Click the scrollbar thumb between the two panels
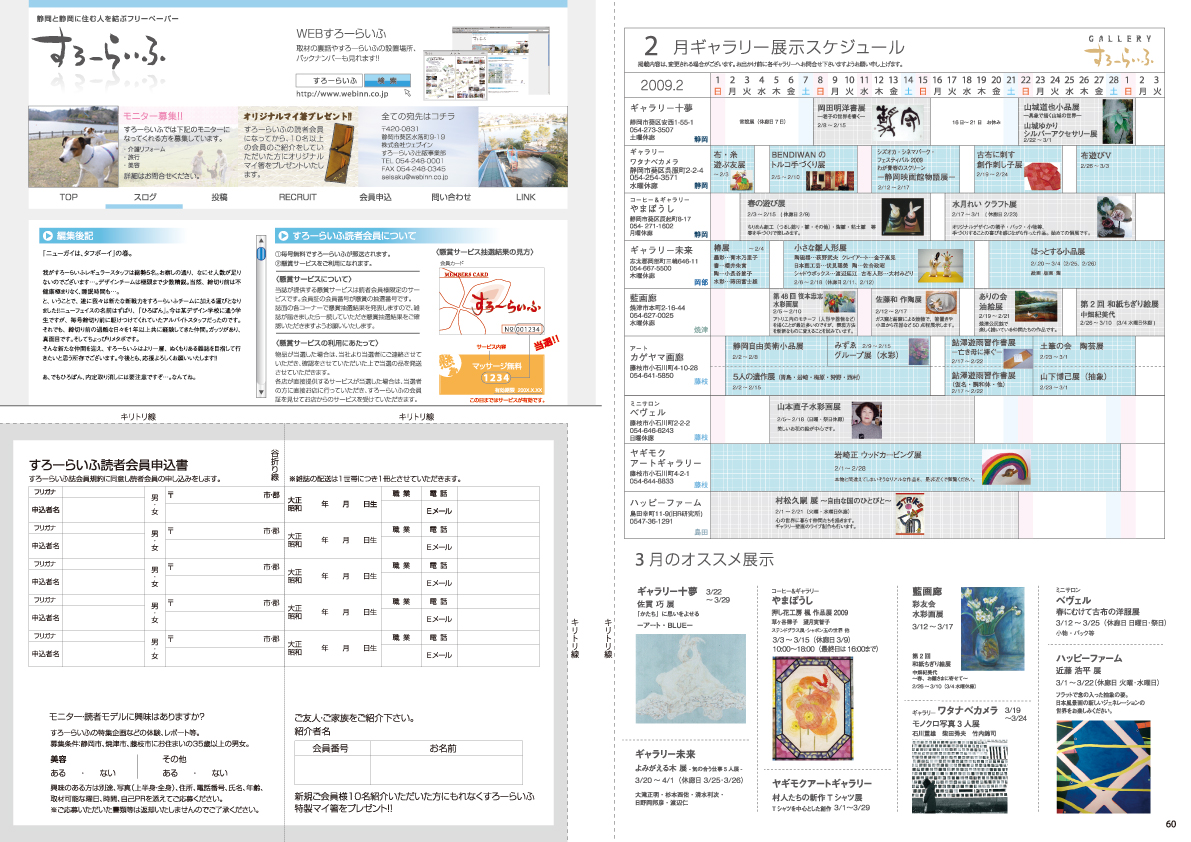 pos(261,254)
